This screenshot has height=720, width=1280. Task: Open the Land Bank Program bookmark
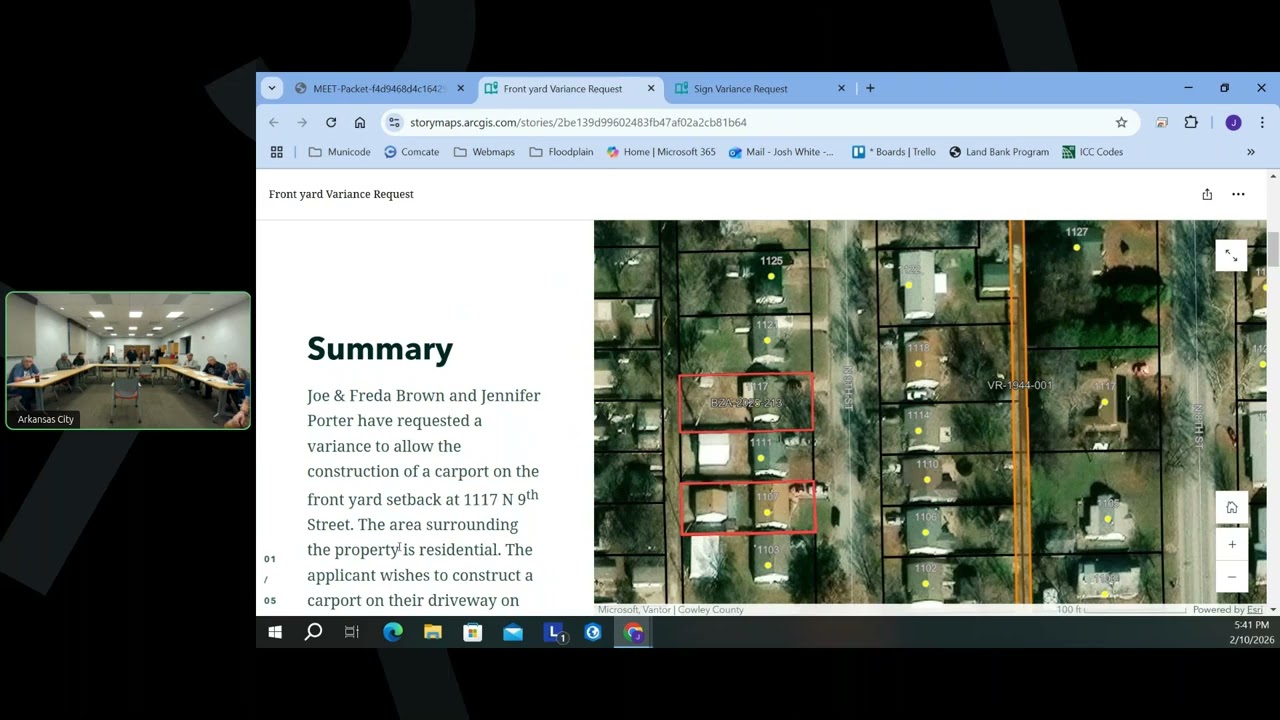tap(998, 152)
